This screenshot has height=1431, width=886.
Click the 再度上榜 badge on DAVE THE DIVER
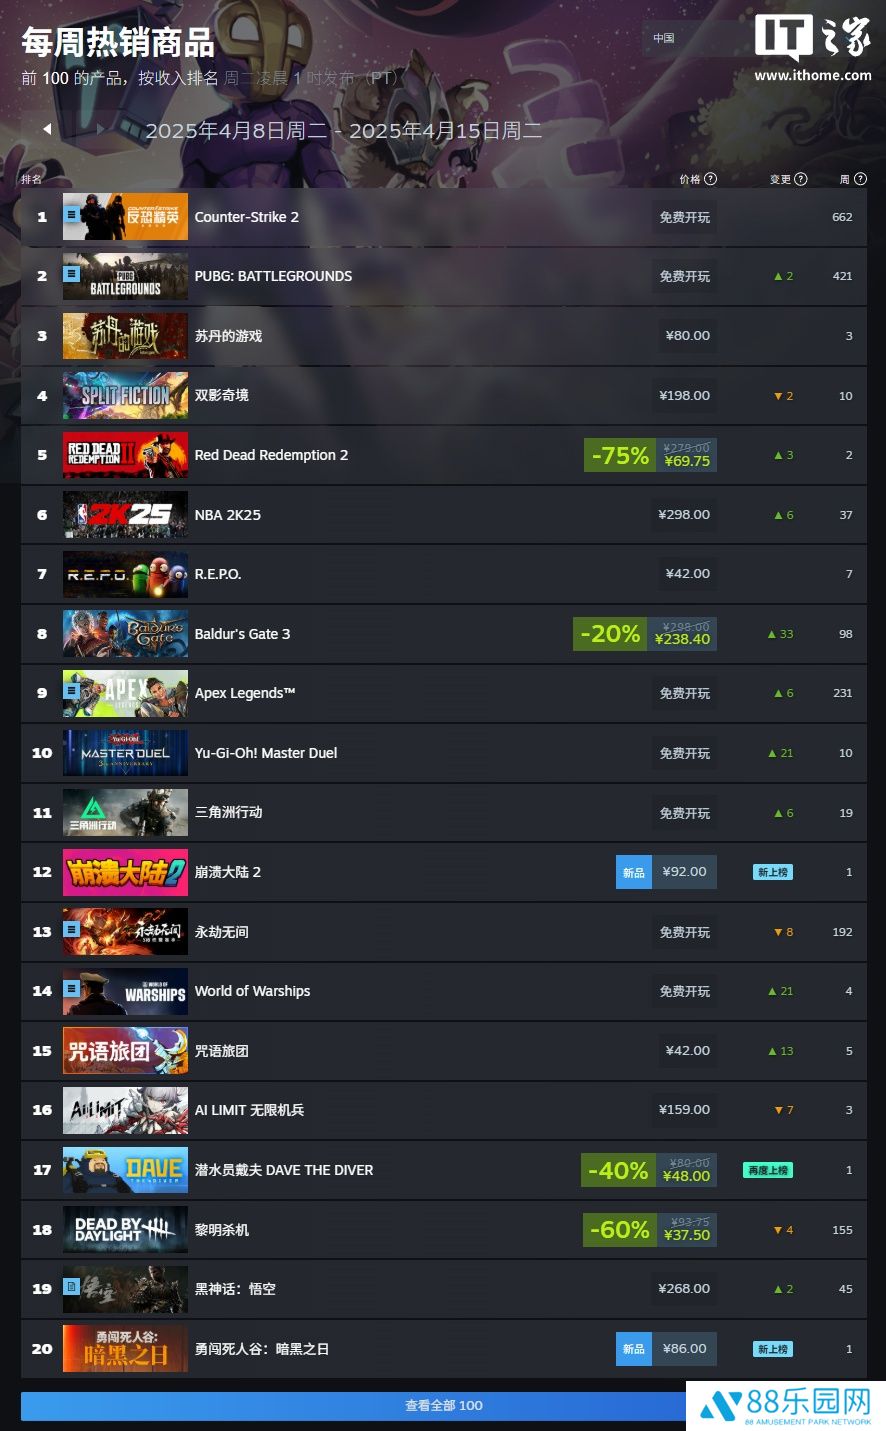click(768, 1170)
